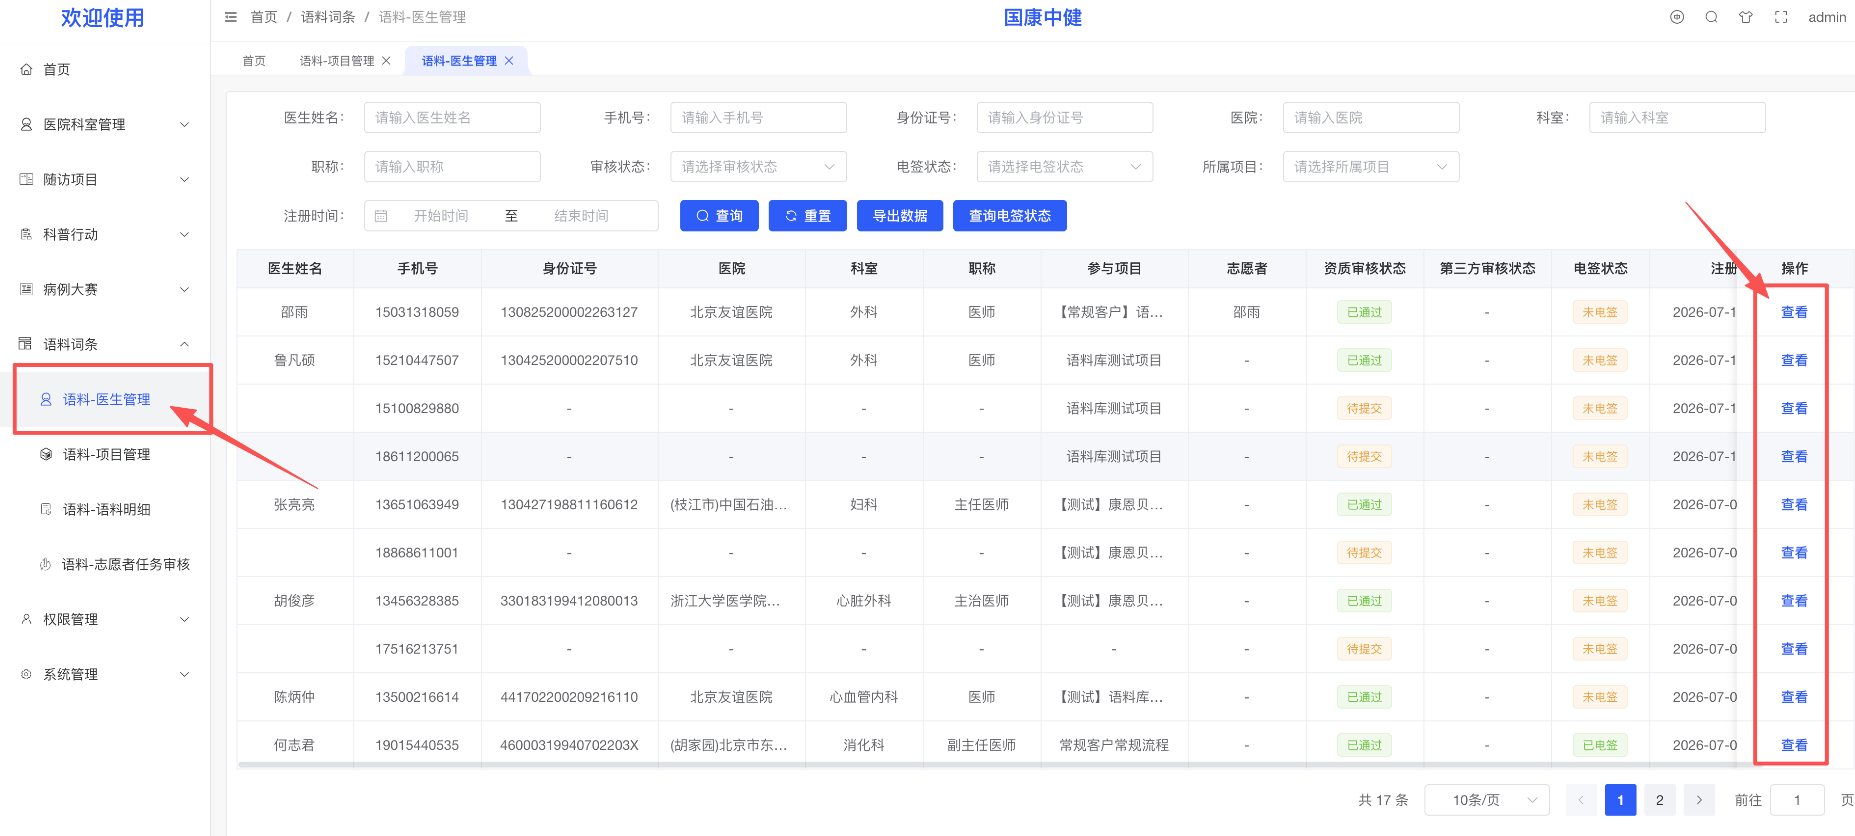Switch to the 首页 tab

pos(254,61)
